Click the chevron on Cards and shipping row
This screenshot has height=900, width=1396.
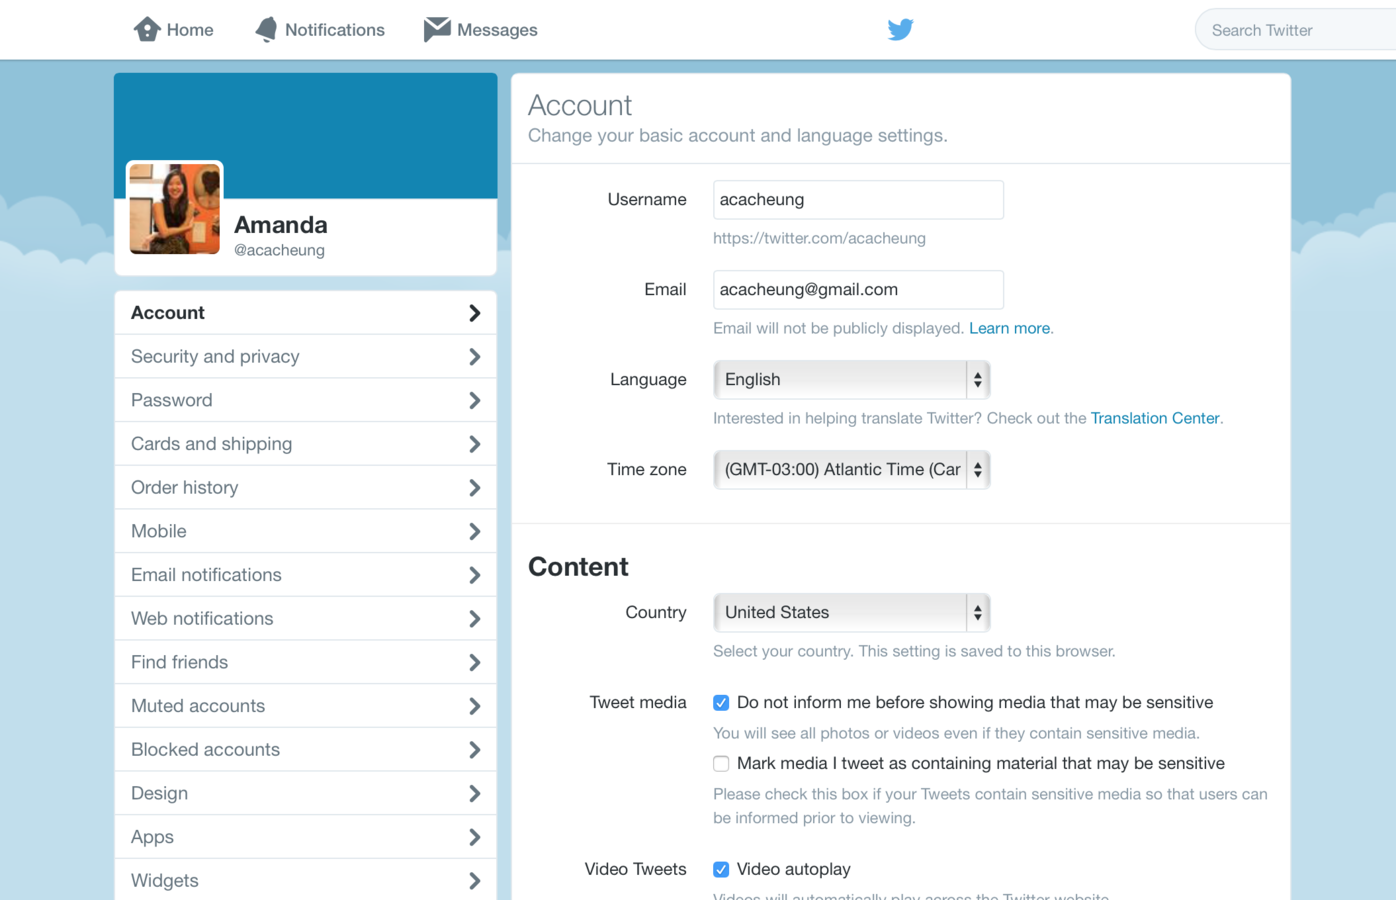[474, 444]
